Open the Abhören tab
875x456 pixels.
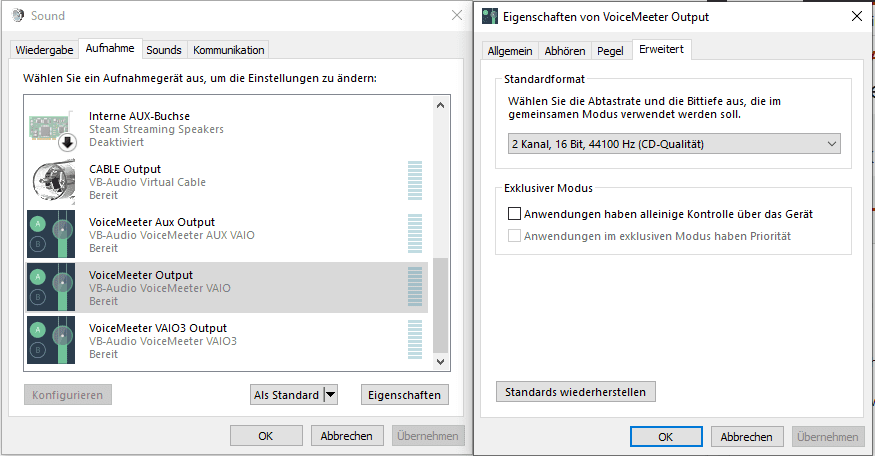coord(565,51)
